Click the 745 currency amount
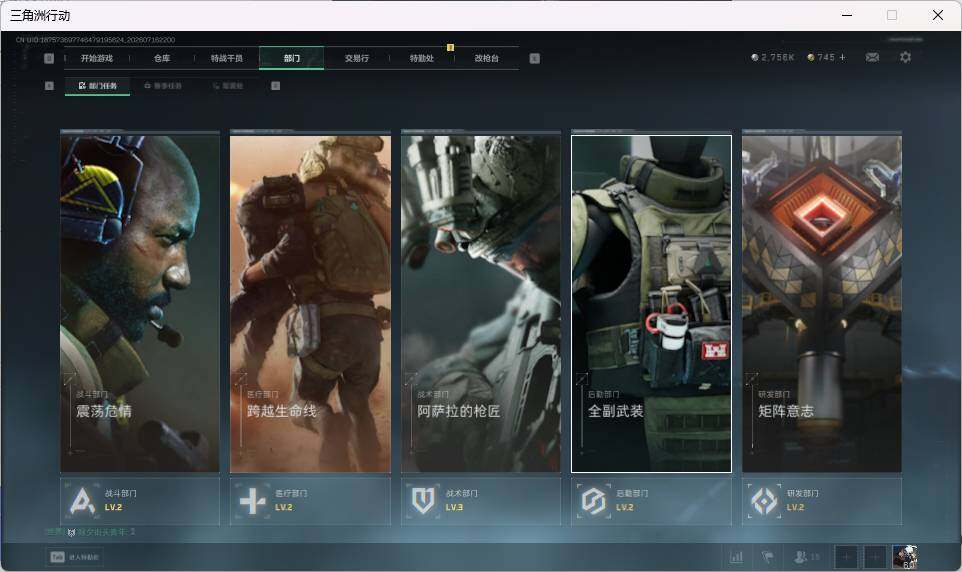Screen dimensions: 962x572 click(826, 57)
